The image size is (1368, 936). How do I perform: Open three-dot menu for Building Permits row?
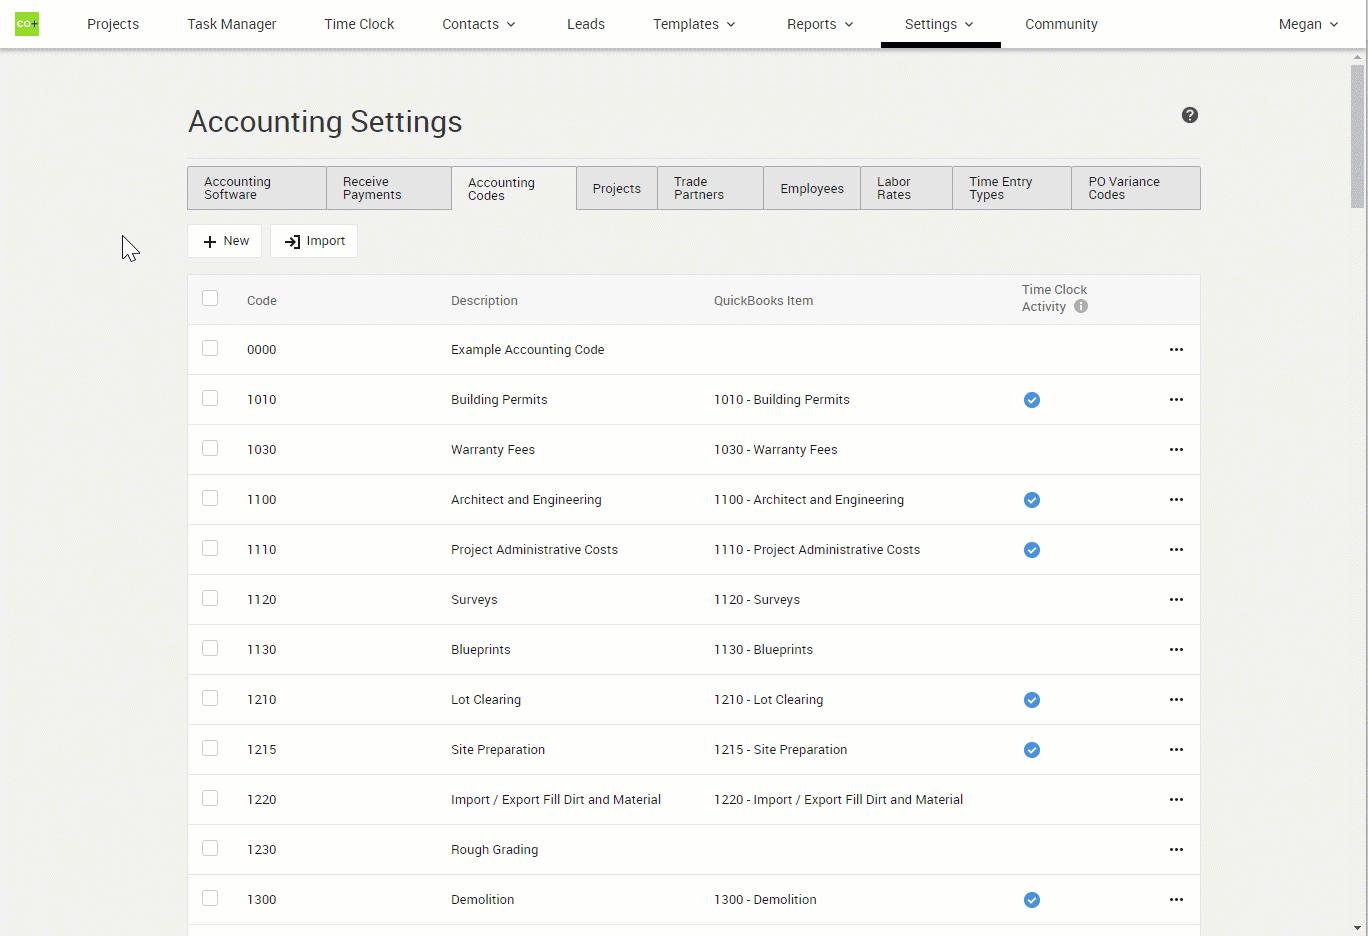click(1176, 400)
